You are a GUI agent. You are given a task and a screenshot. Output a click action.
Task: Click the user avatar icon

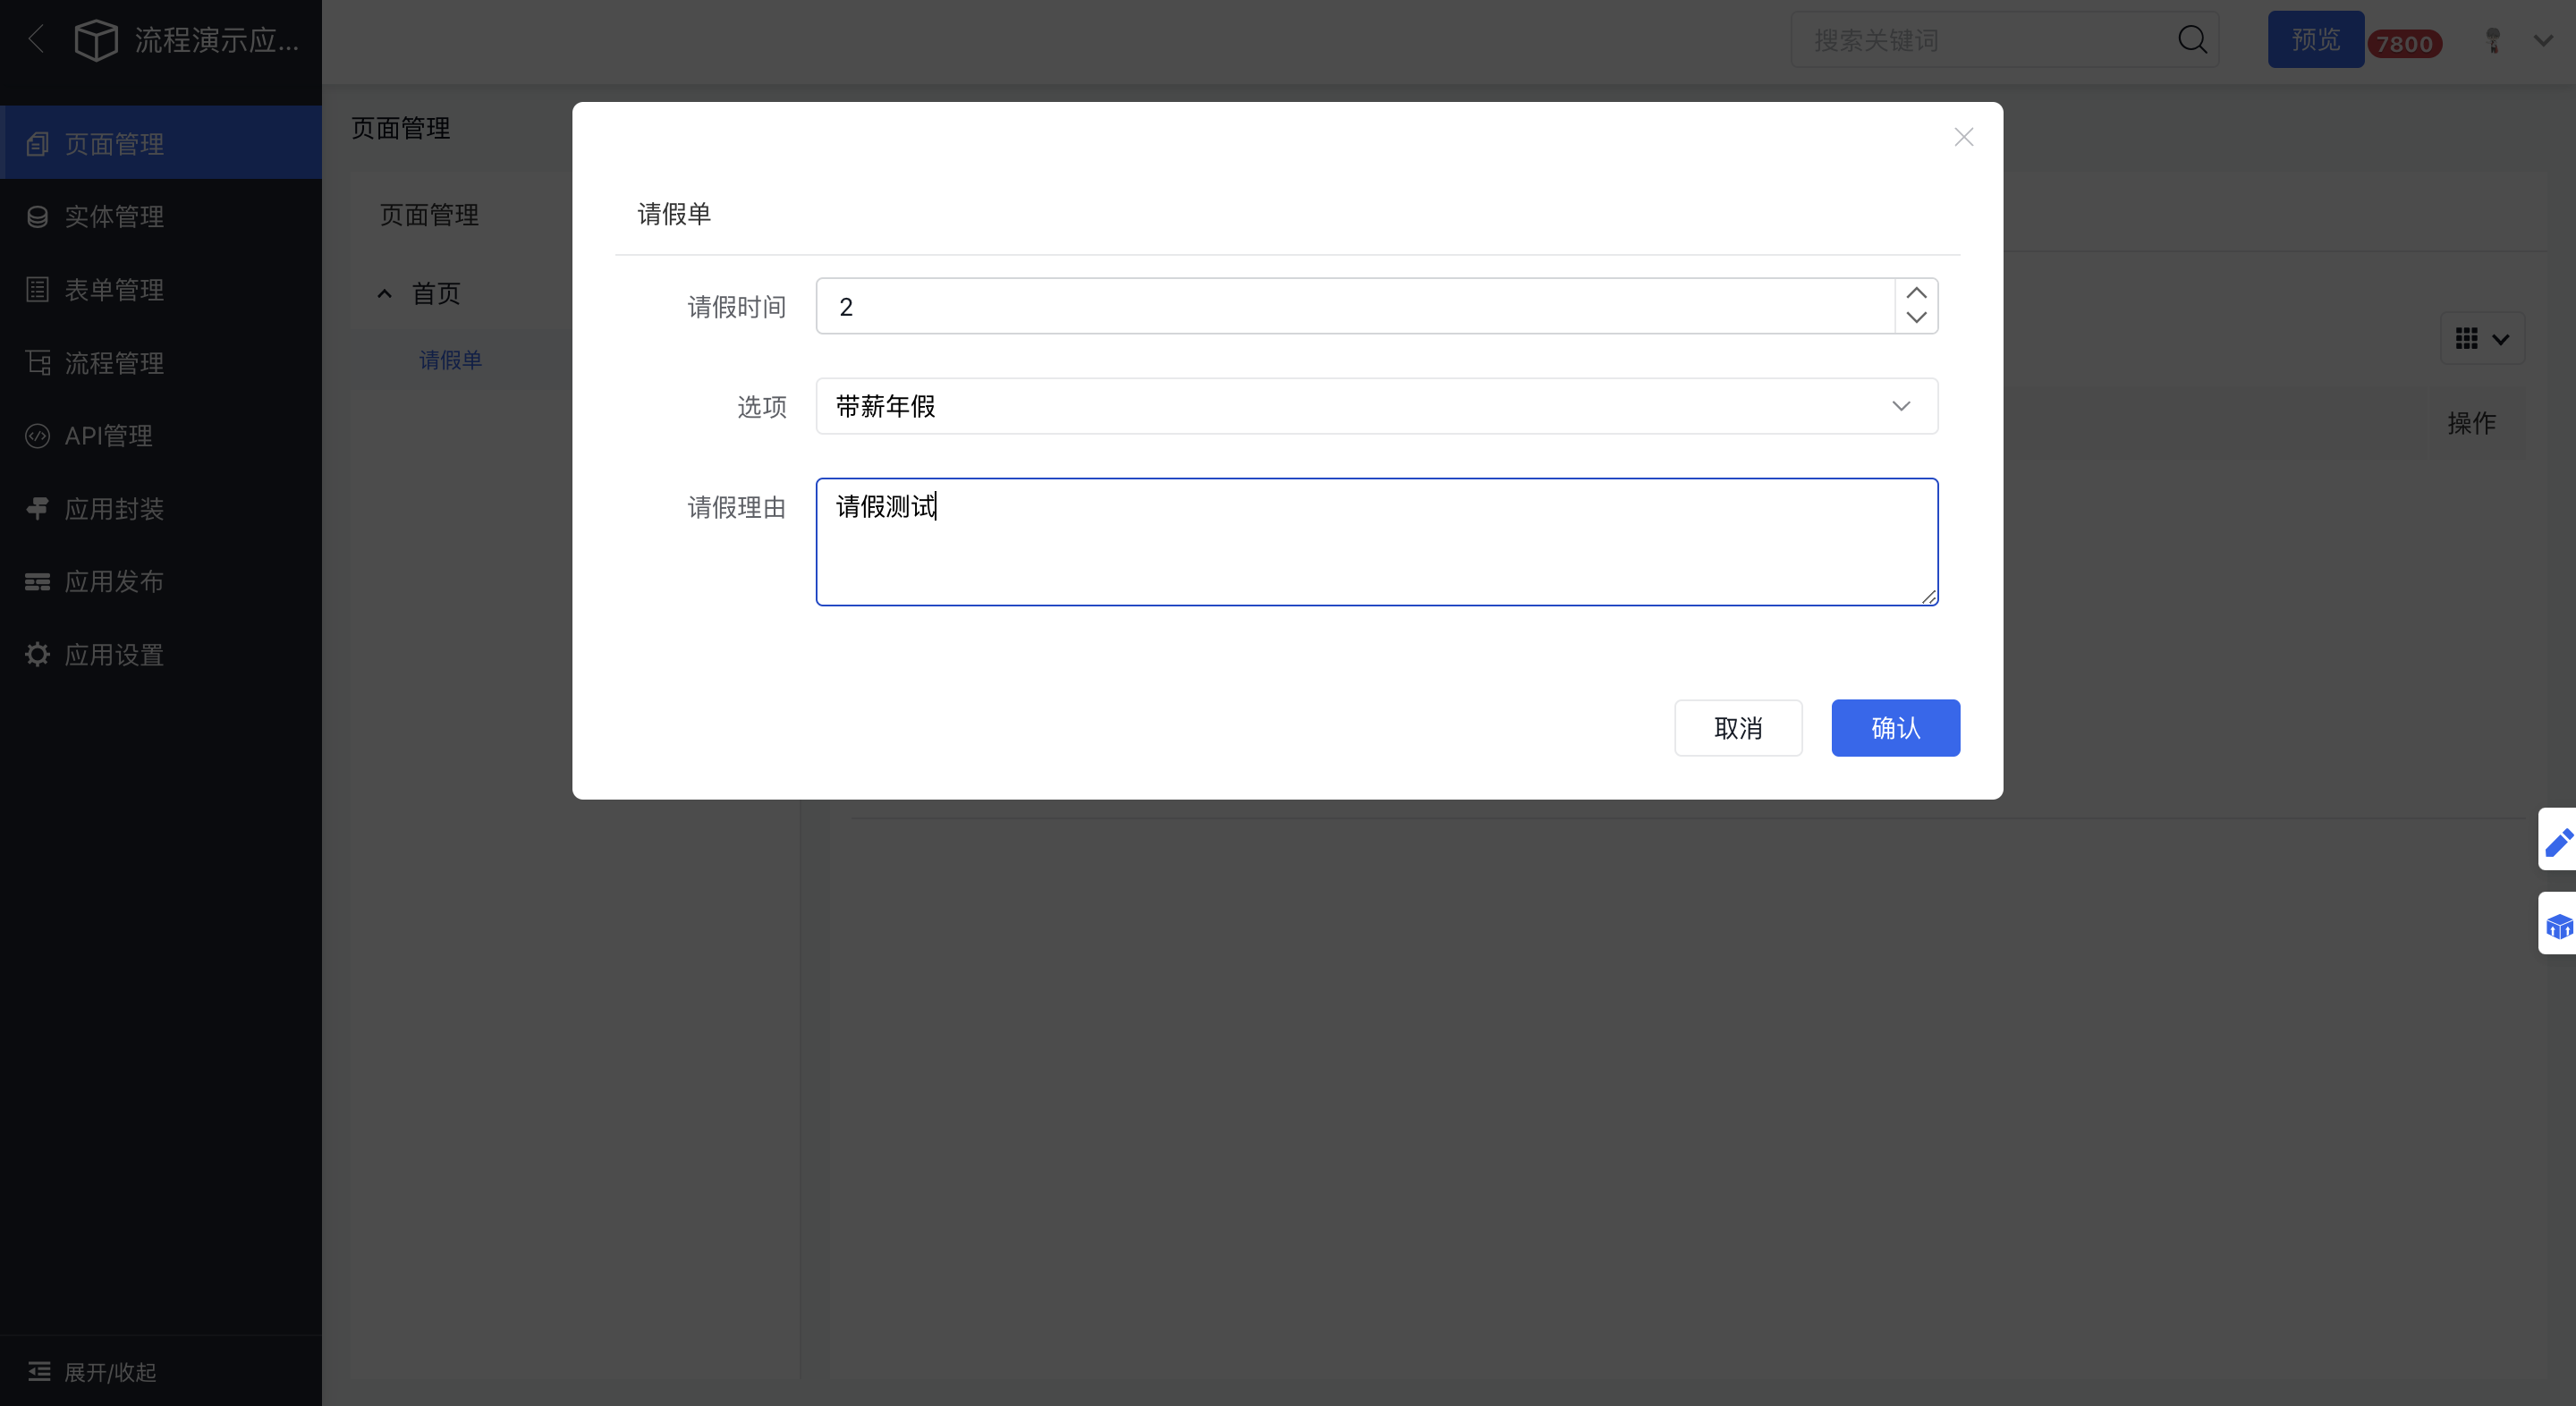2493,40
